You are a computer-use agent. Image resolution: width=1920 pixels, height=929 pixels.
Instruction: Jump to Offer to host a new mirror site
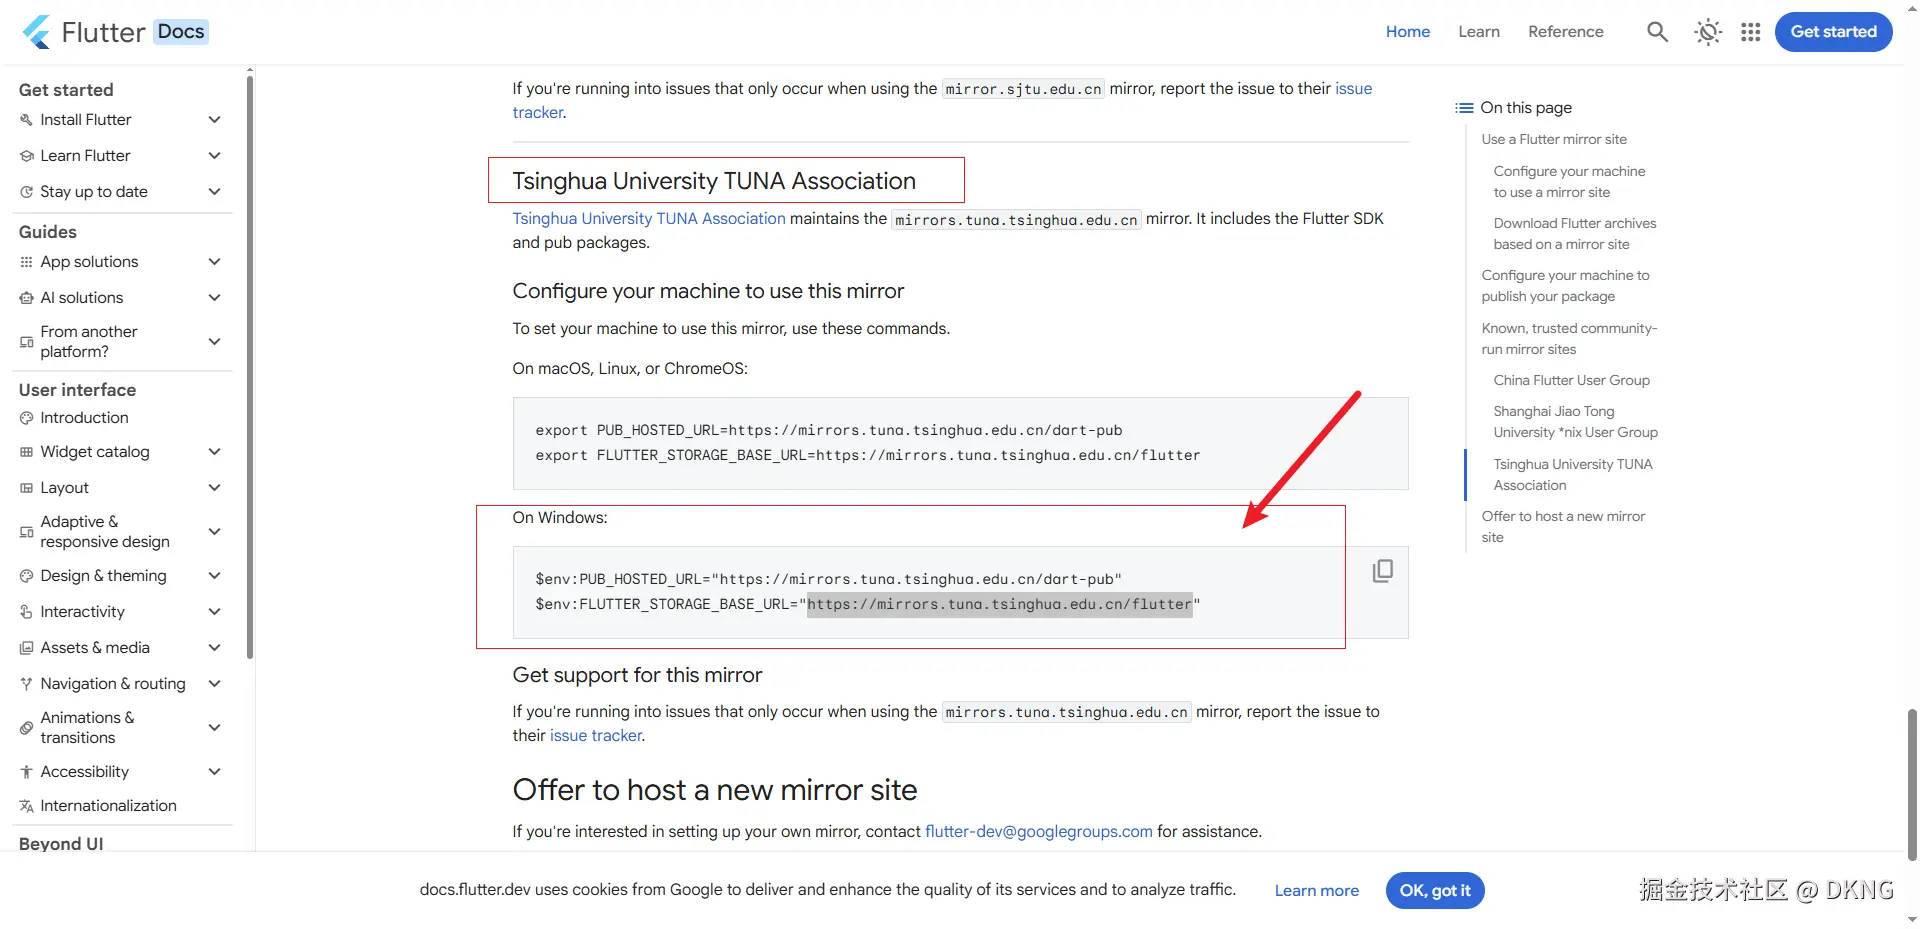1563,527
